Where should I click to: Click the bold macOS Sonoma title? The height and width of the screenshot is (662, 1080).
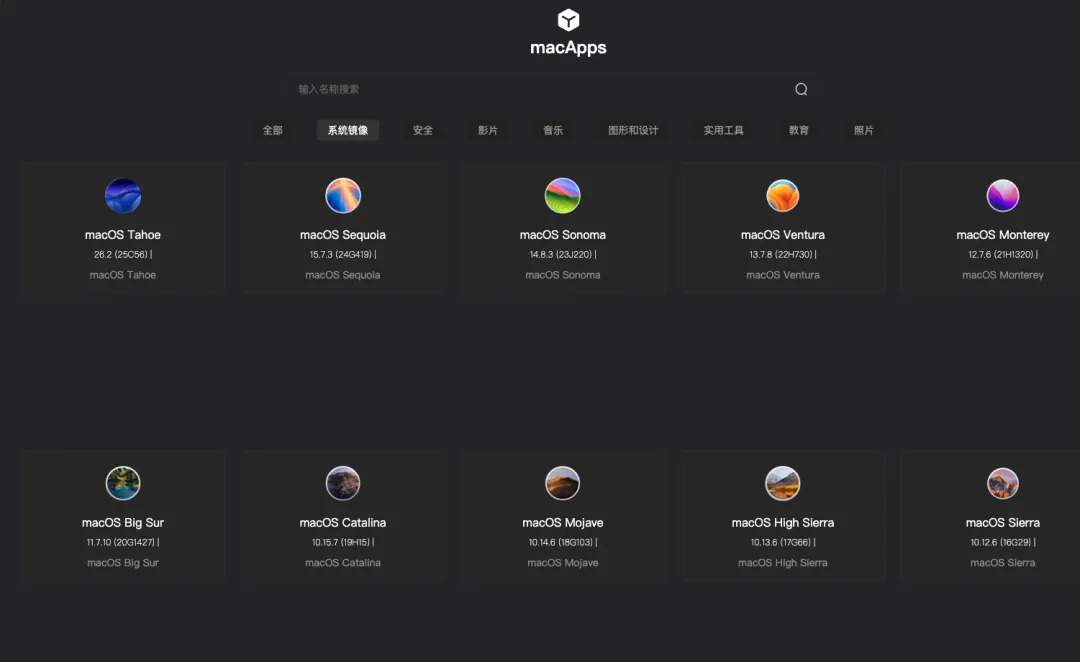[563, 235]
